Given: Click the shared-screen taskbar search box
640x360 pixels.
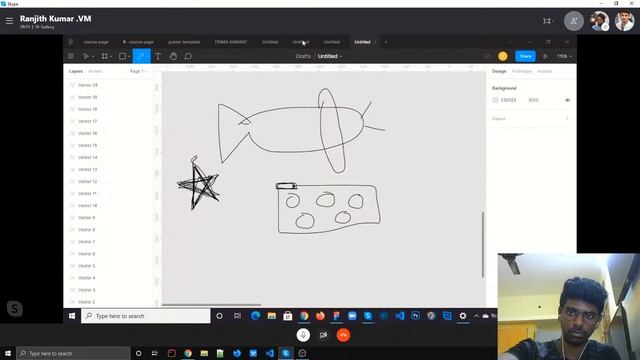Looking at the screenshot, I should [x=146, y=316].
